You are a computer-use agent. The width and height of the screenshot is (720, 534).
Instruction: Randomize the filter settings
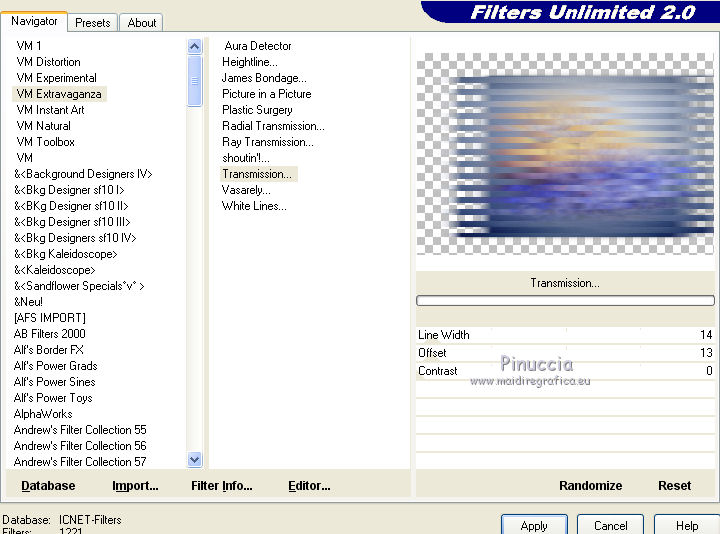591,486
